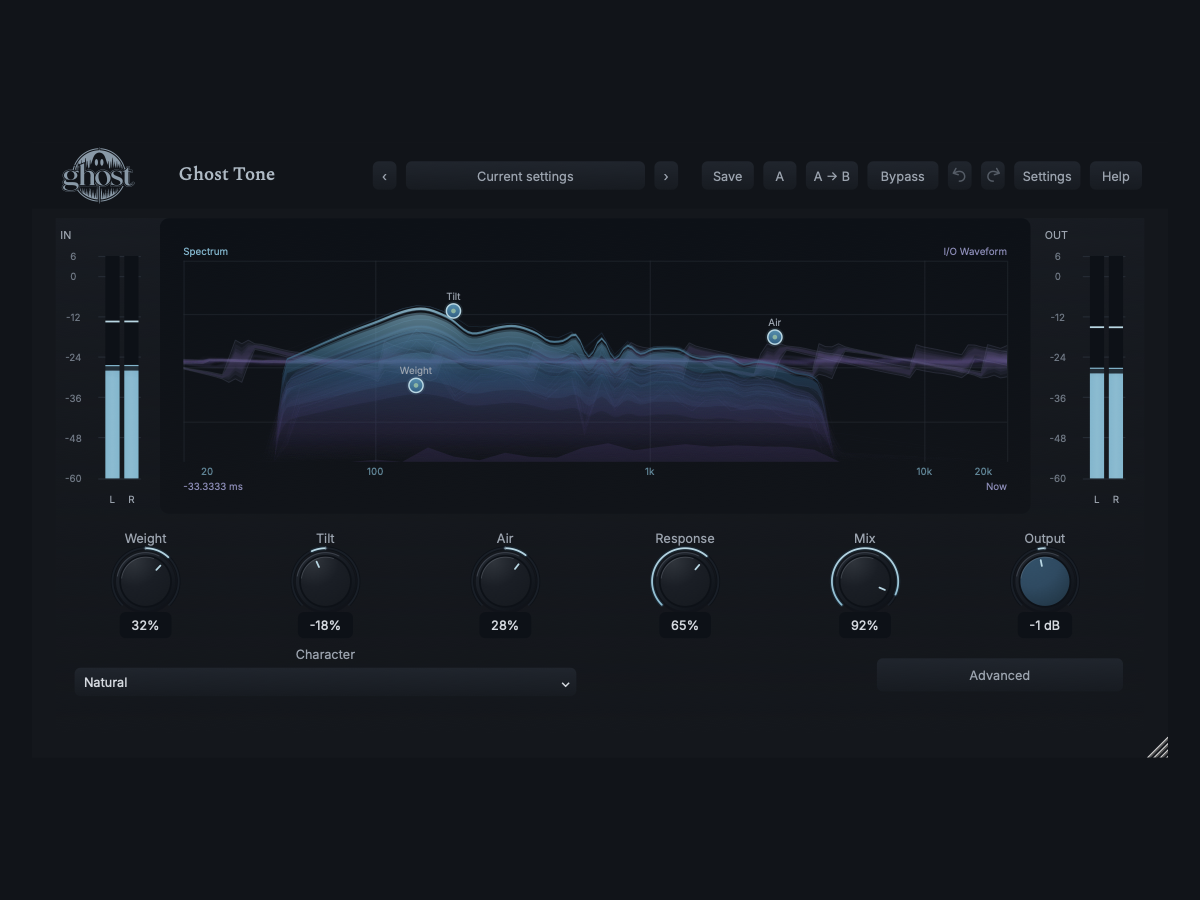Copy settings with A → B button
1200x900 pixels.
point(832,176)
